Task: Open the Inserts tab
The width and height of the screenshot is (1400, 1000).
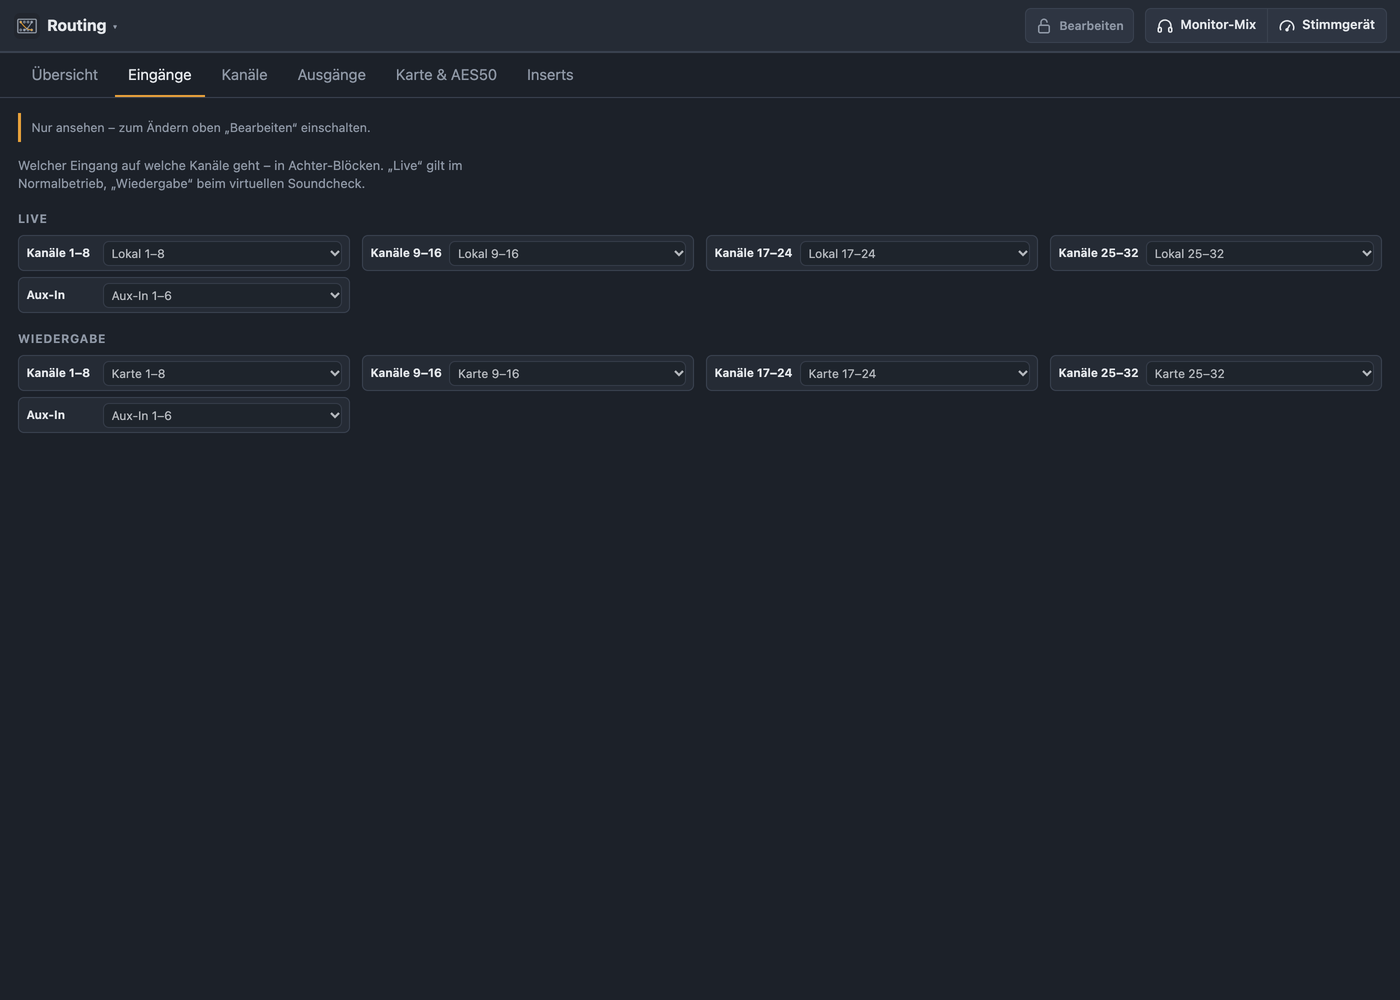Action: pyautogui.click(x=550, y=75)
